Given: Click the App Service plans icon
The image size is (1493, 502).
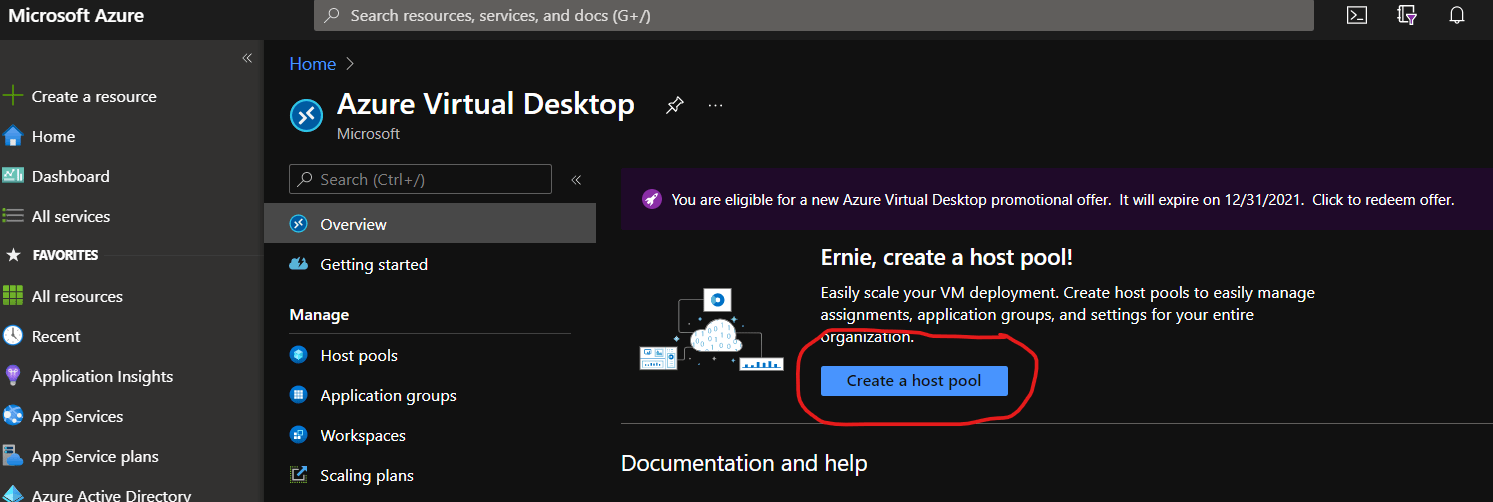Looking at the screenshot, I should coord(13,456).
